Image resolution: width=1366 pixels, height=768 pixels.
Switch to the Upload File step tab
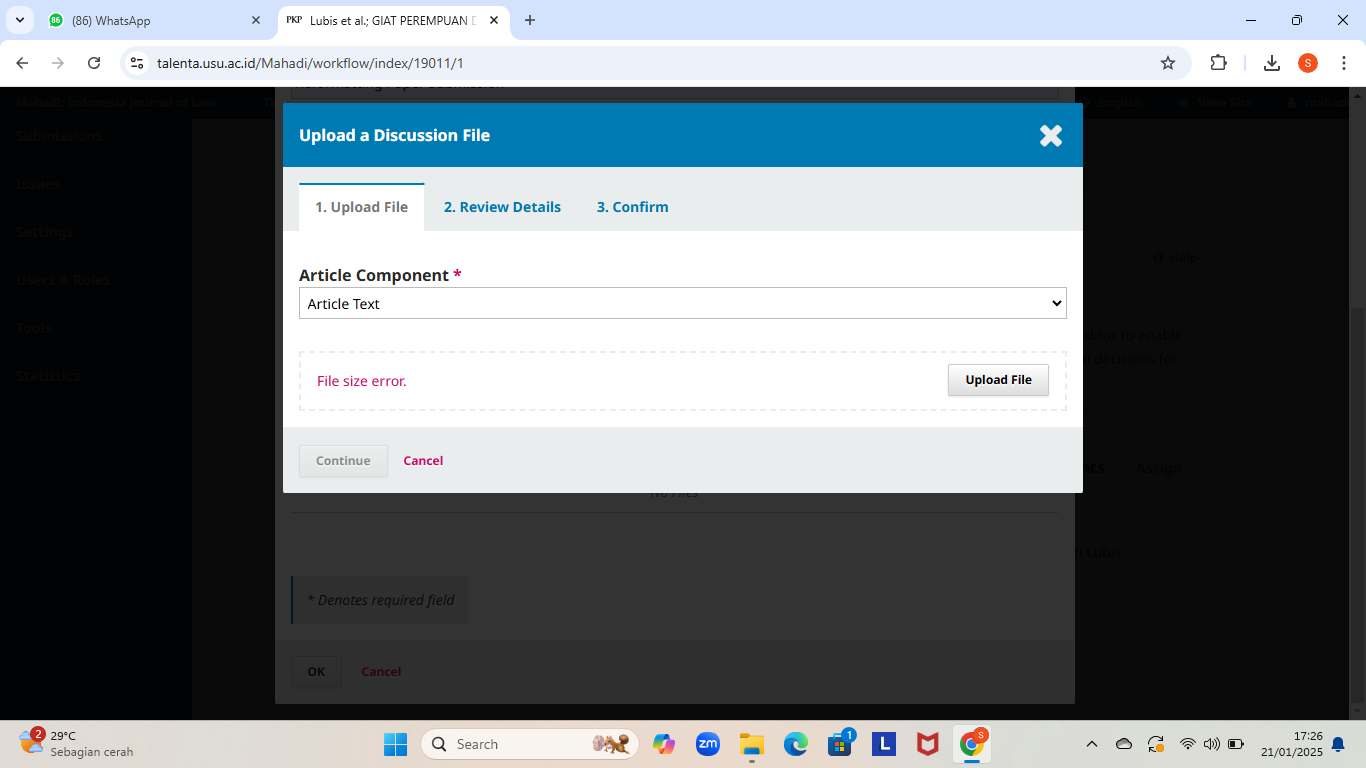(362, 207)
